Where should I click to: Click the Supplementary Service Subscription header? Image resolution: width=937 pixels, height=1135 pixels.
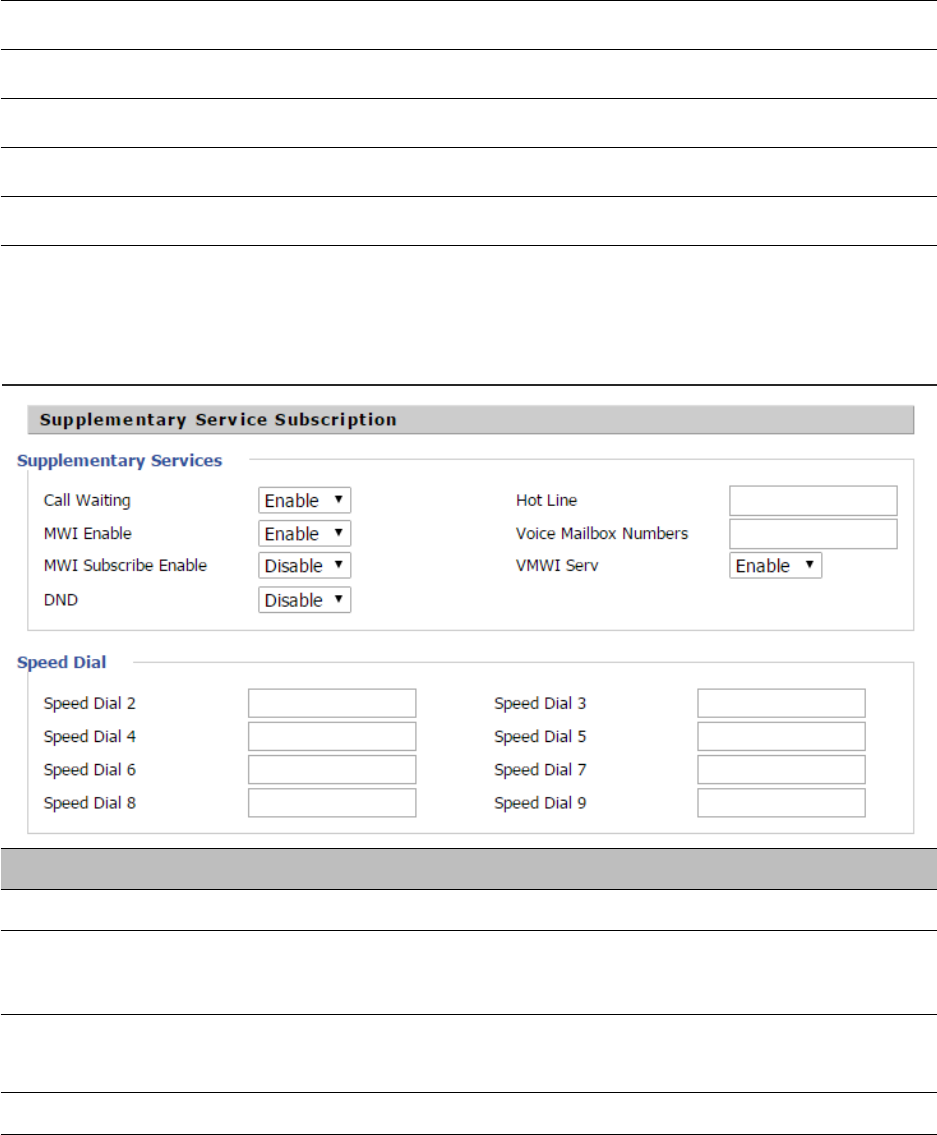pyautogui.click(x=218, y=420)
